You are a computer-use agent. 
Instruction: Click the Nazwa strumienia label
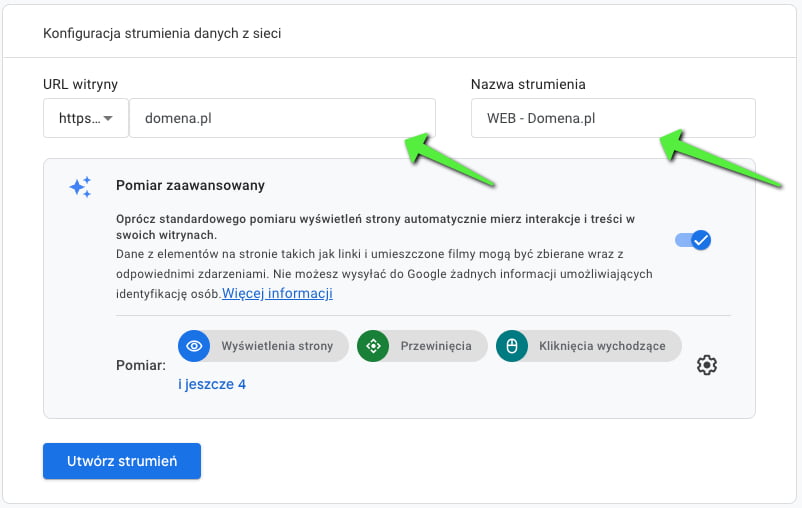[528, 84]
